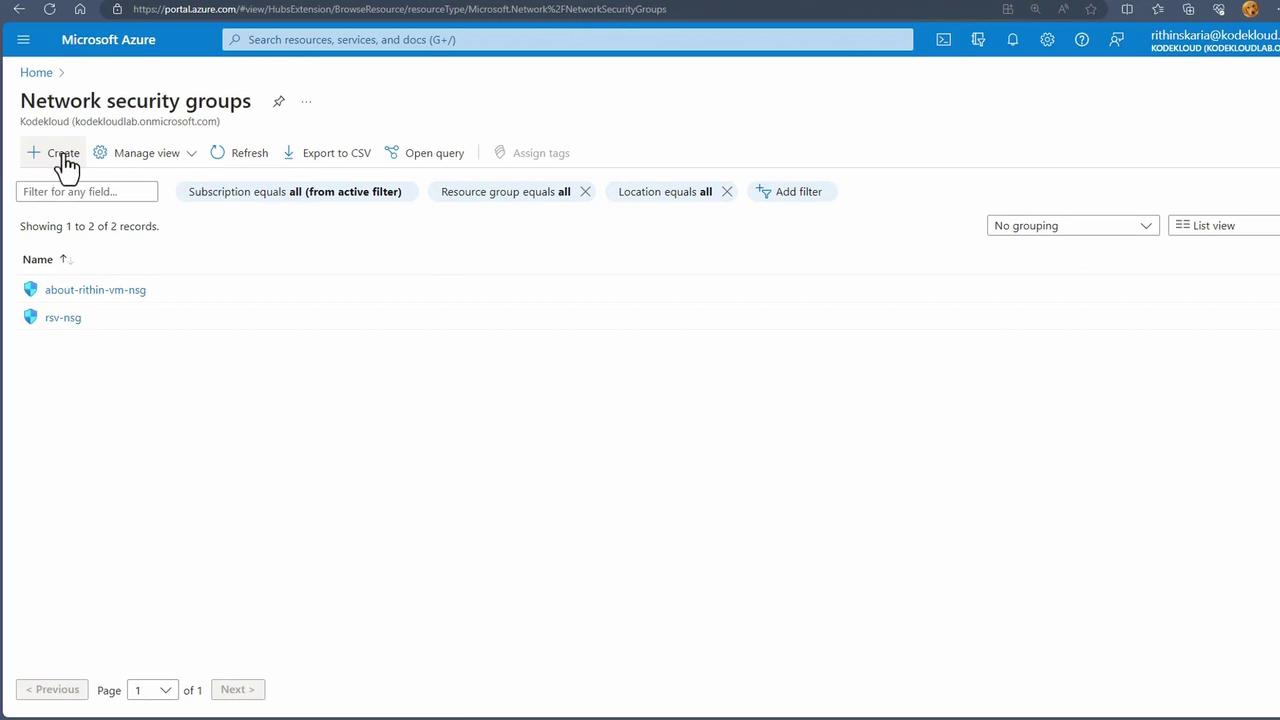Open the rithinskaria account menu
The height and width of the screenshot is (720, 1280).
tap(1215, 40)
